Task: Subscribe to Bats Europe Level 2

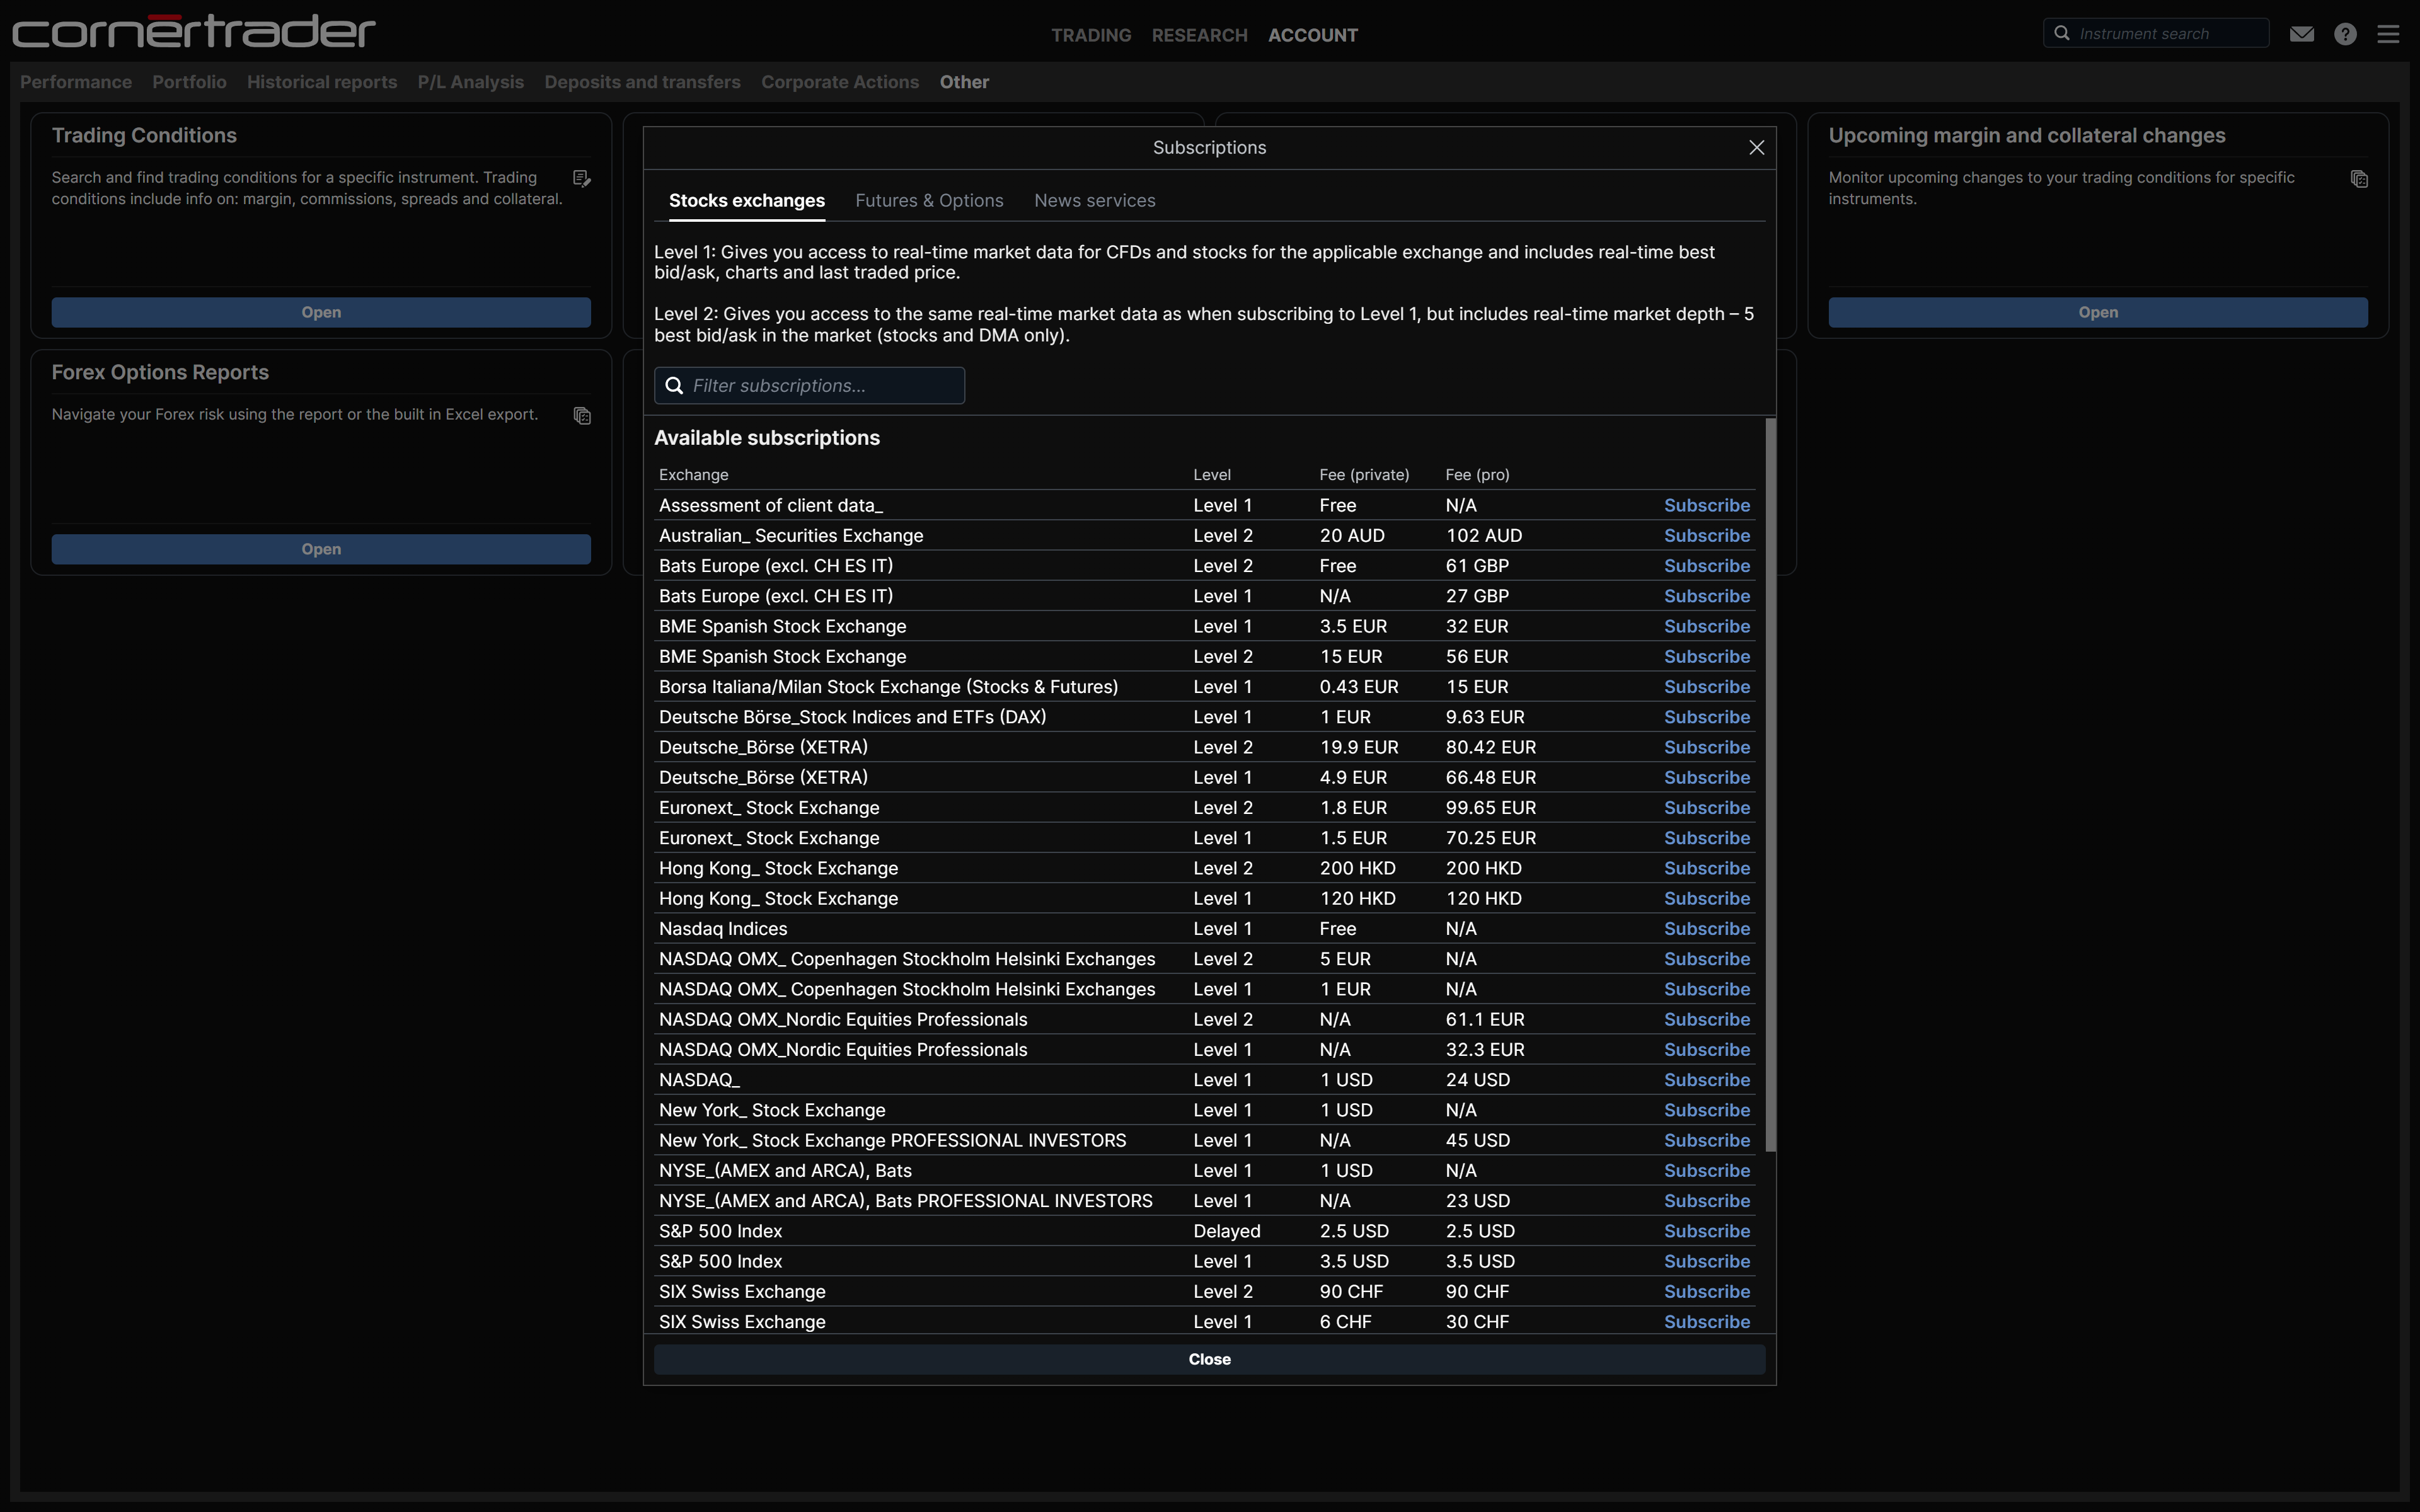Action: (x=1706, y=566)
